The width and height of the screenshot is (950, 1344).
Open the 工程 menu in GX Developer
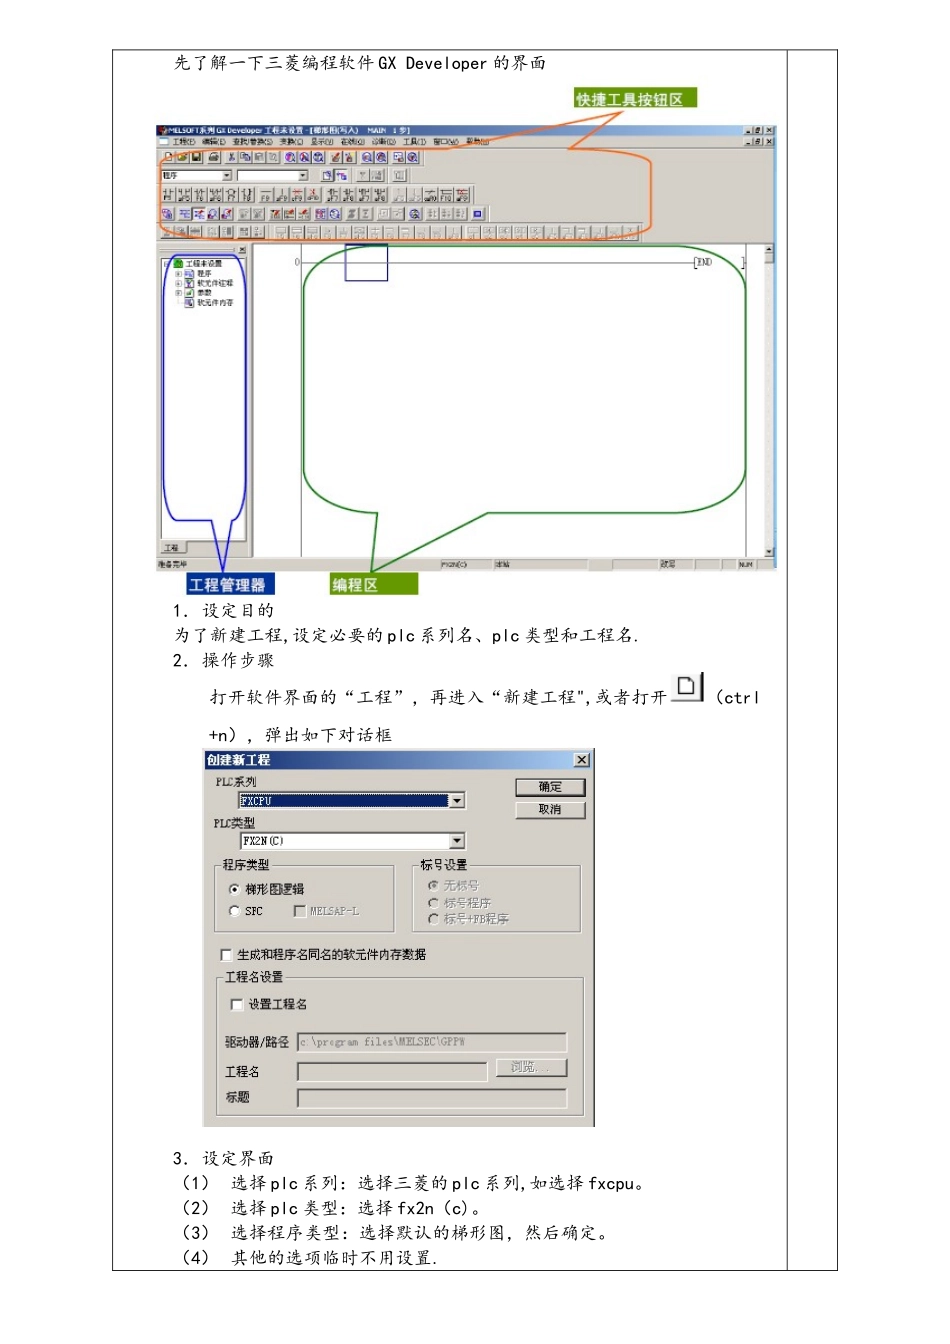pos(183,142)
